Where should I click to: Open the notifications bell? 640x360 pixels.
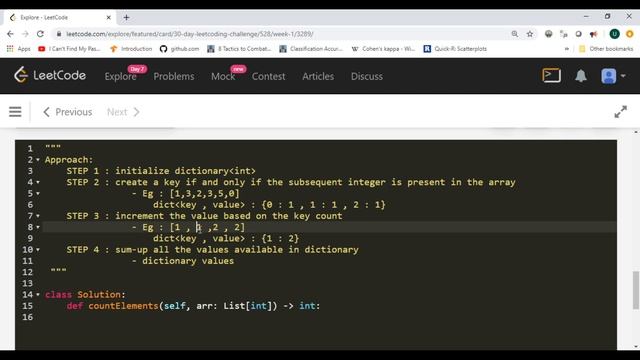pyautogui.click(x=581, y=76)
